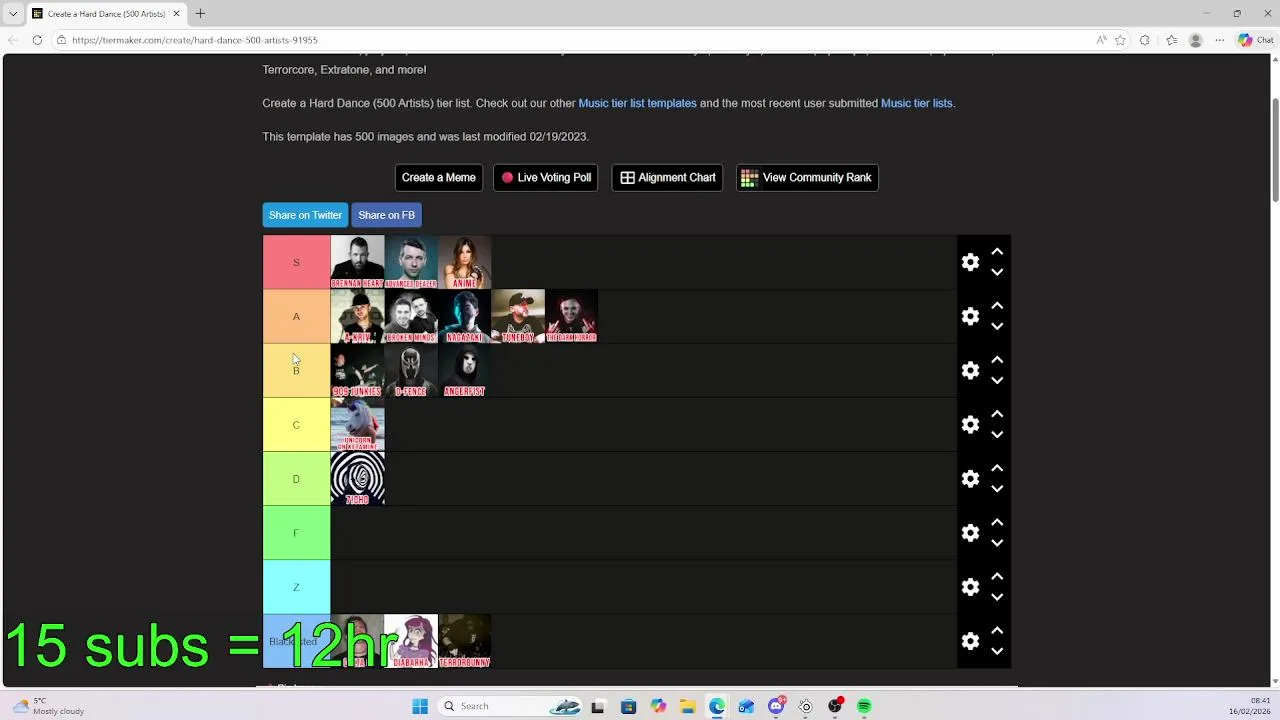Select the Angerfist artist tile
This screenshot has width=1280, height=720.
tap(464, 370)
